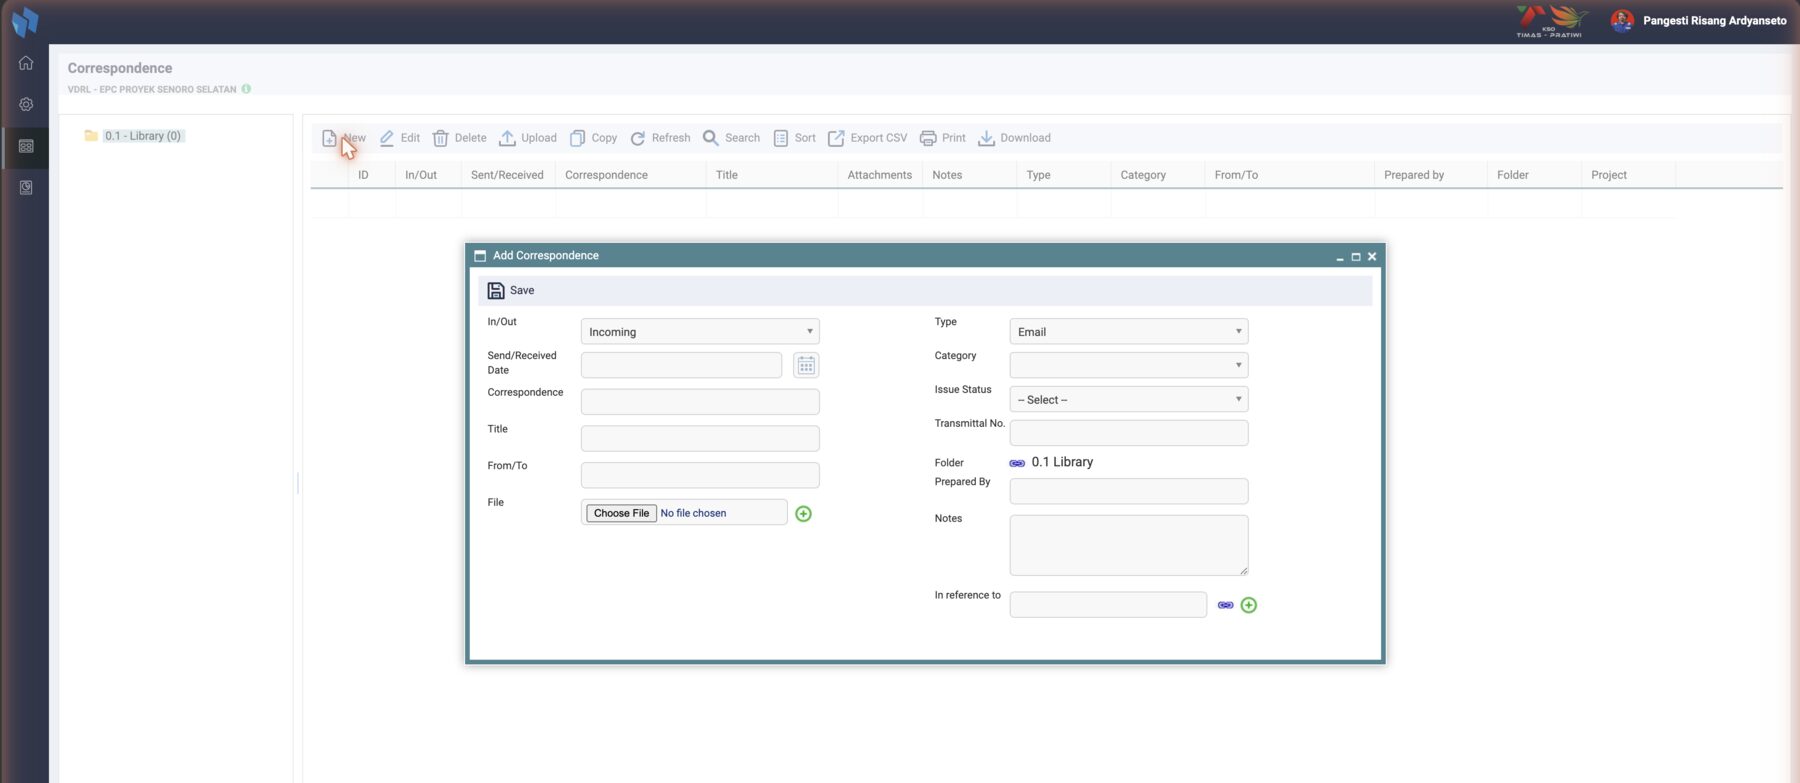Click the Save icon in Add Correspondence dialog
This screenshot has width=1800, height=783.
(x=496, y=291)
